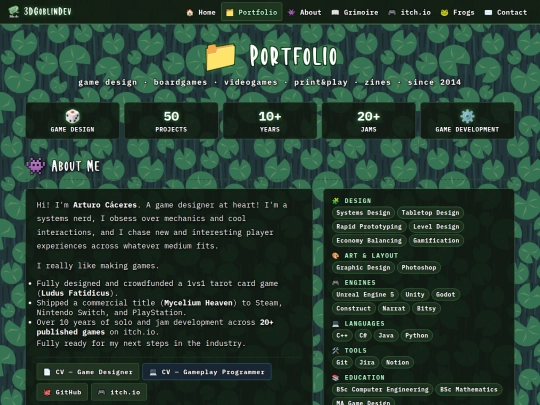Open the Home nav item
540x405 pixels.
201,12
